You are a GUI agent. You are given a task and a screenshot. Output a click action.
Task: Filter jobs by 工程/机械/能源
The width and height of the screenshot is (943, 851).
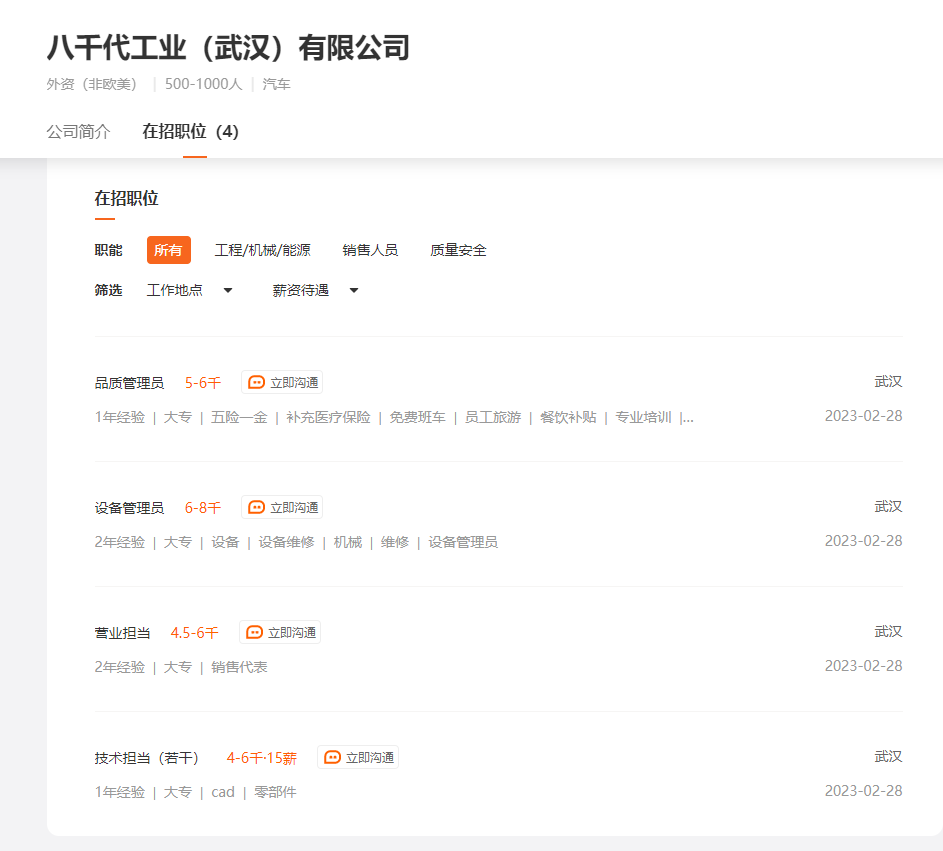(263, 250)
